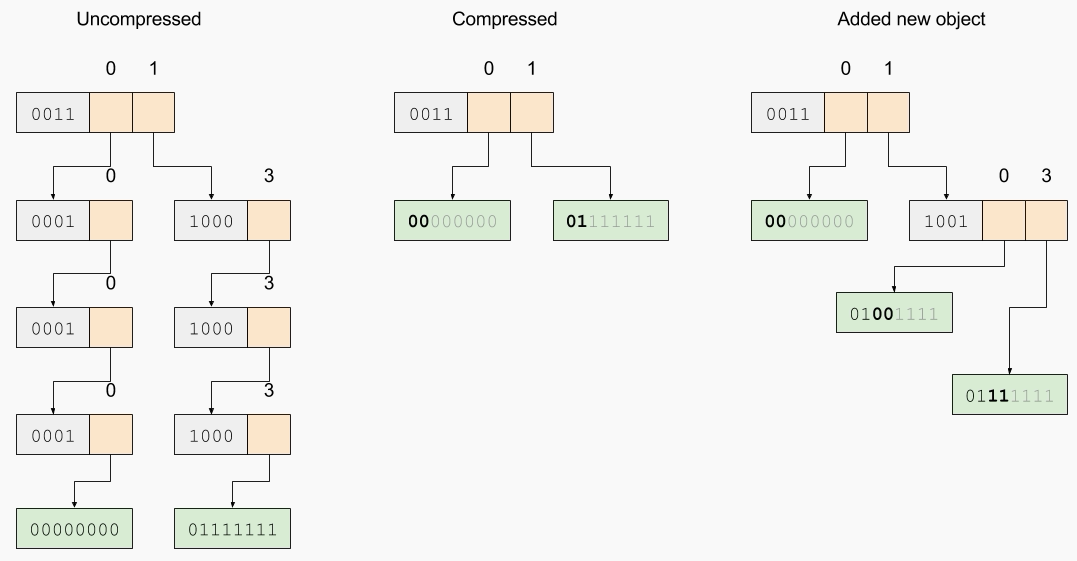
Task: Click the 01111111 leaf in Compressed diagram
Action: coord(610,221)
